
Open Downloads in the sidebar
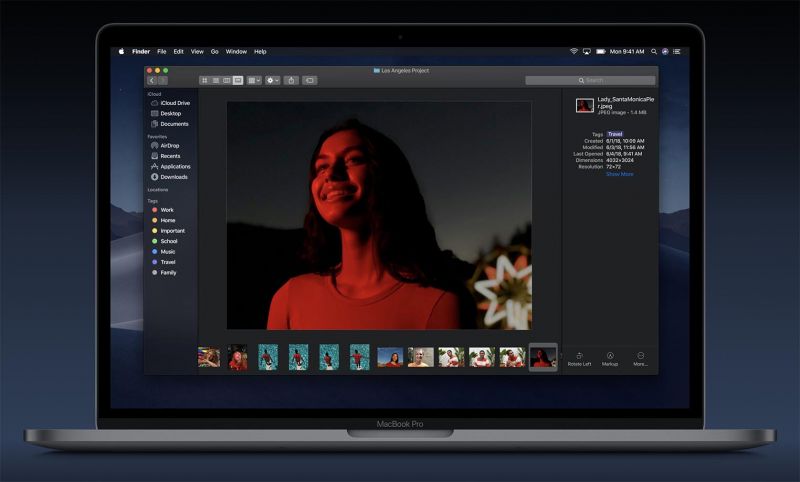tap(169, 177)
